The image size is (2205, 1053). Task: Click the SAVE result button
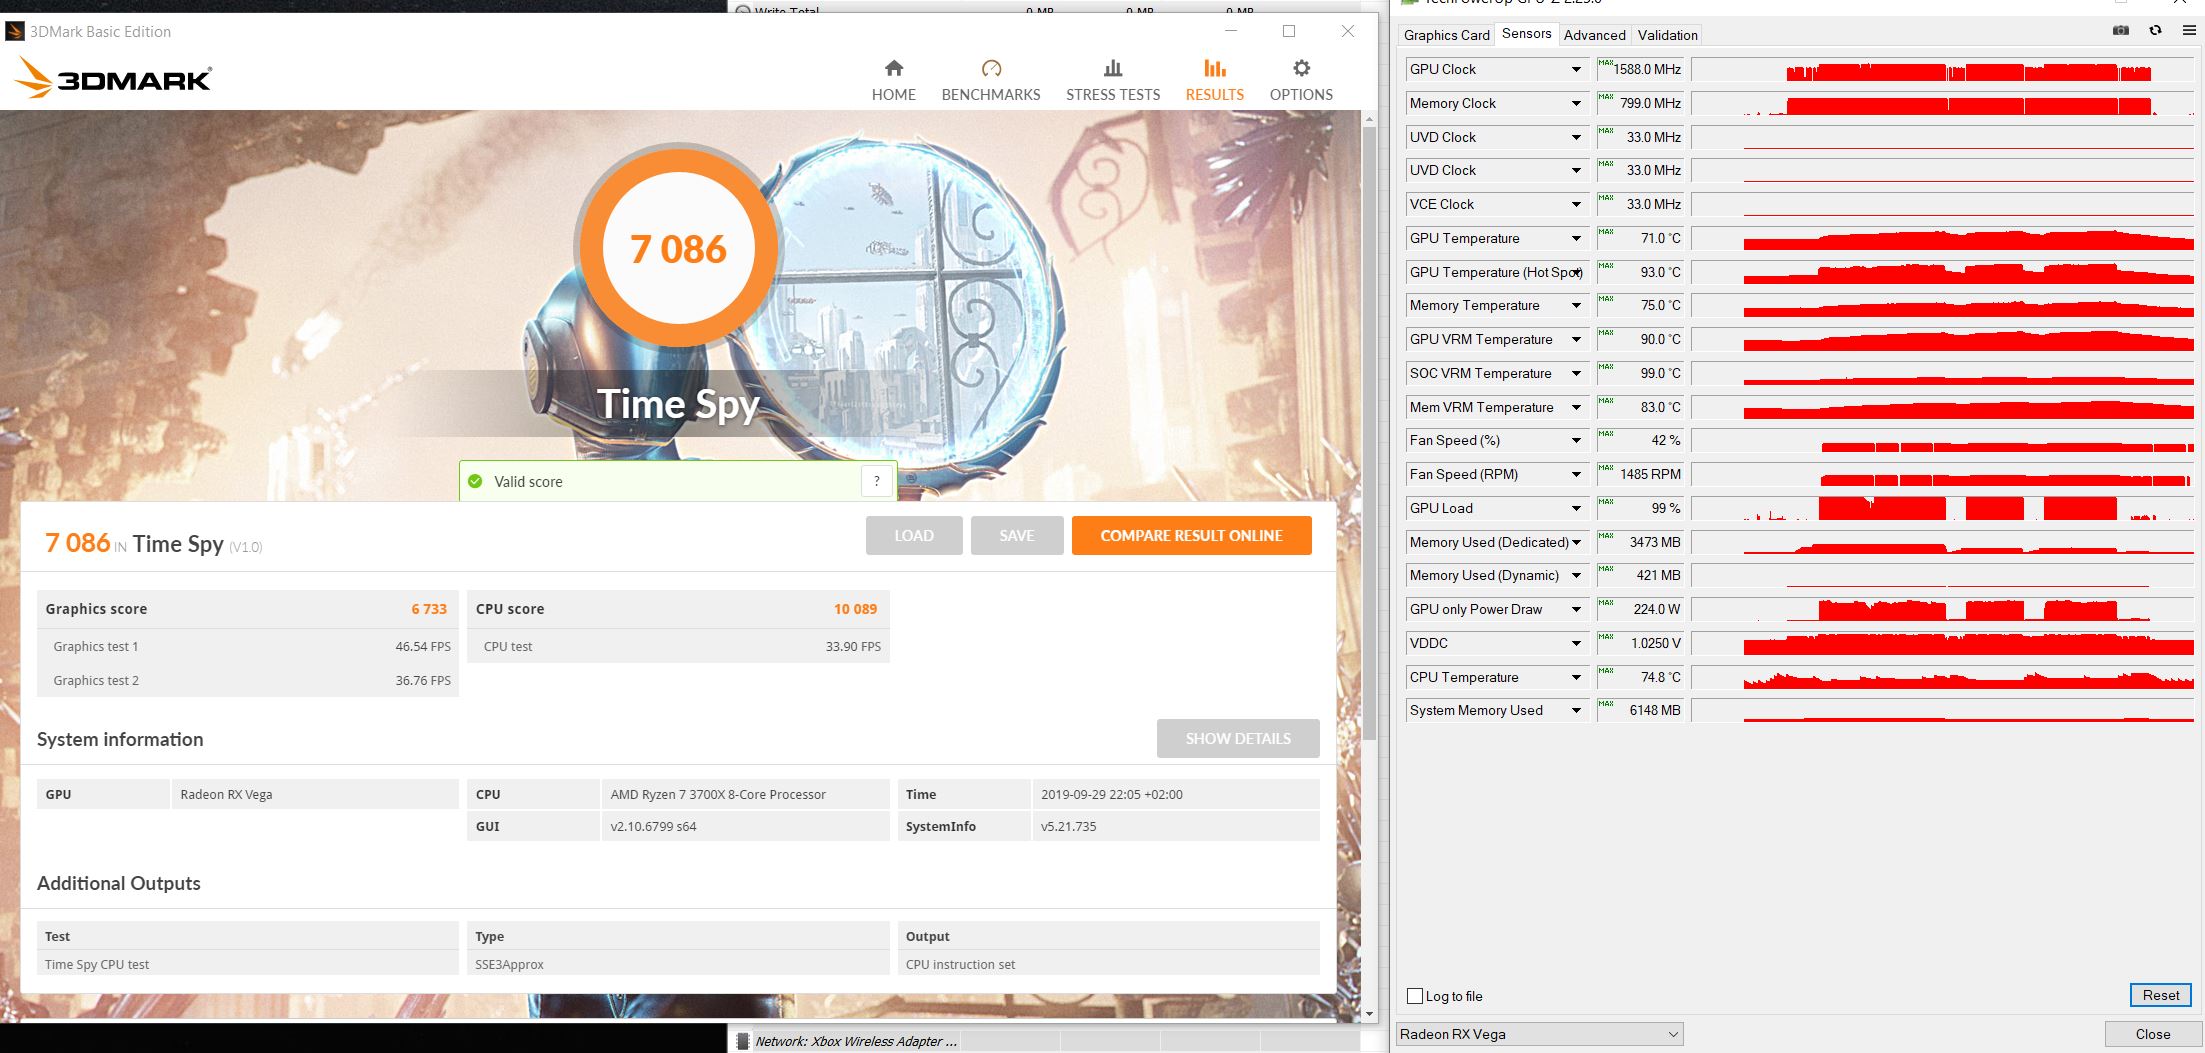pyautogui.click(x=1017, y=535)
